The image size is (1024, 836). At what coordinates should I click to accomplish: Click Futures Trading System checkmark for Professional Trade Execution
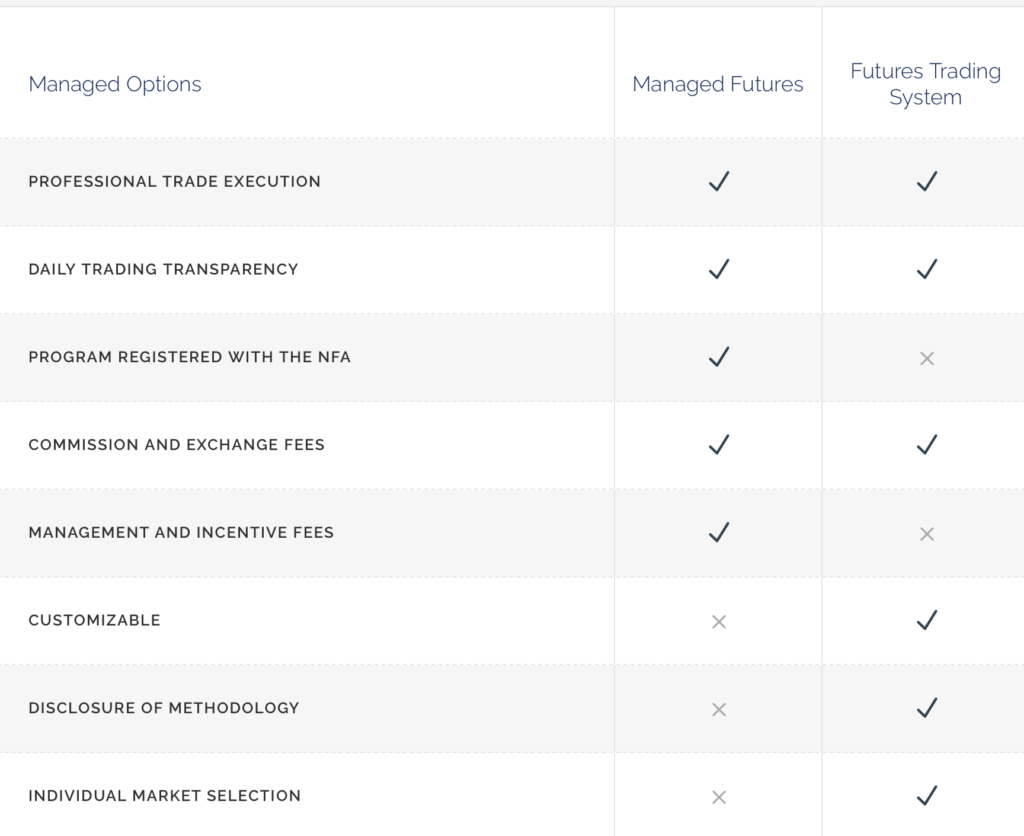(927, 181)
